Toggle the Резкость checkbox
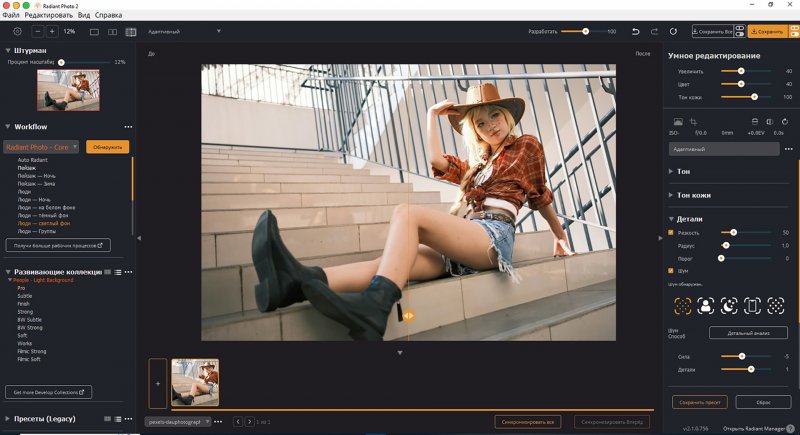800x435 pixels. 671,233
